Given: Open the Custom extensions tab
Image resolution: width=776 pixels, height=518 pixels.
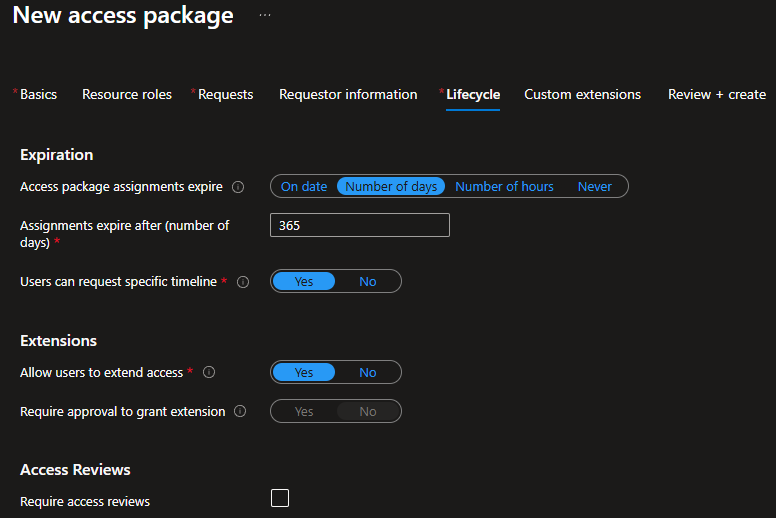Looking at the screenshot, I should click(582, 94).
